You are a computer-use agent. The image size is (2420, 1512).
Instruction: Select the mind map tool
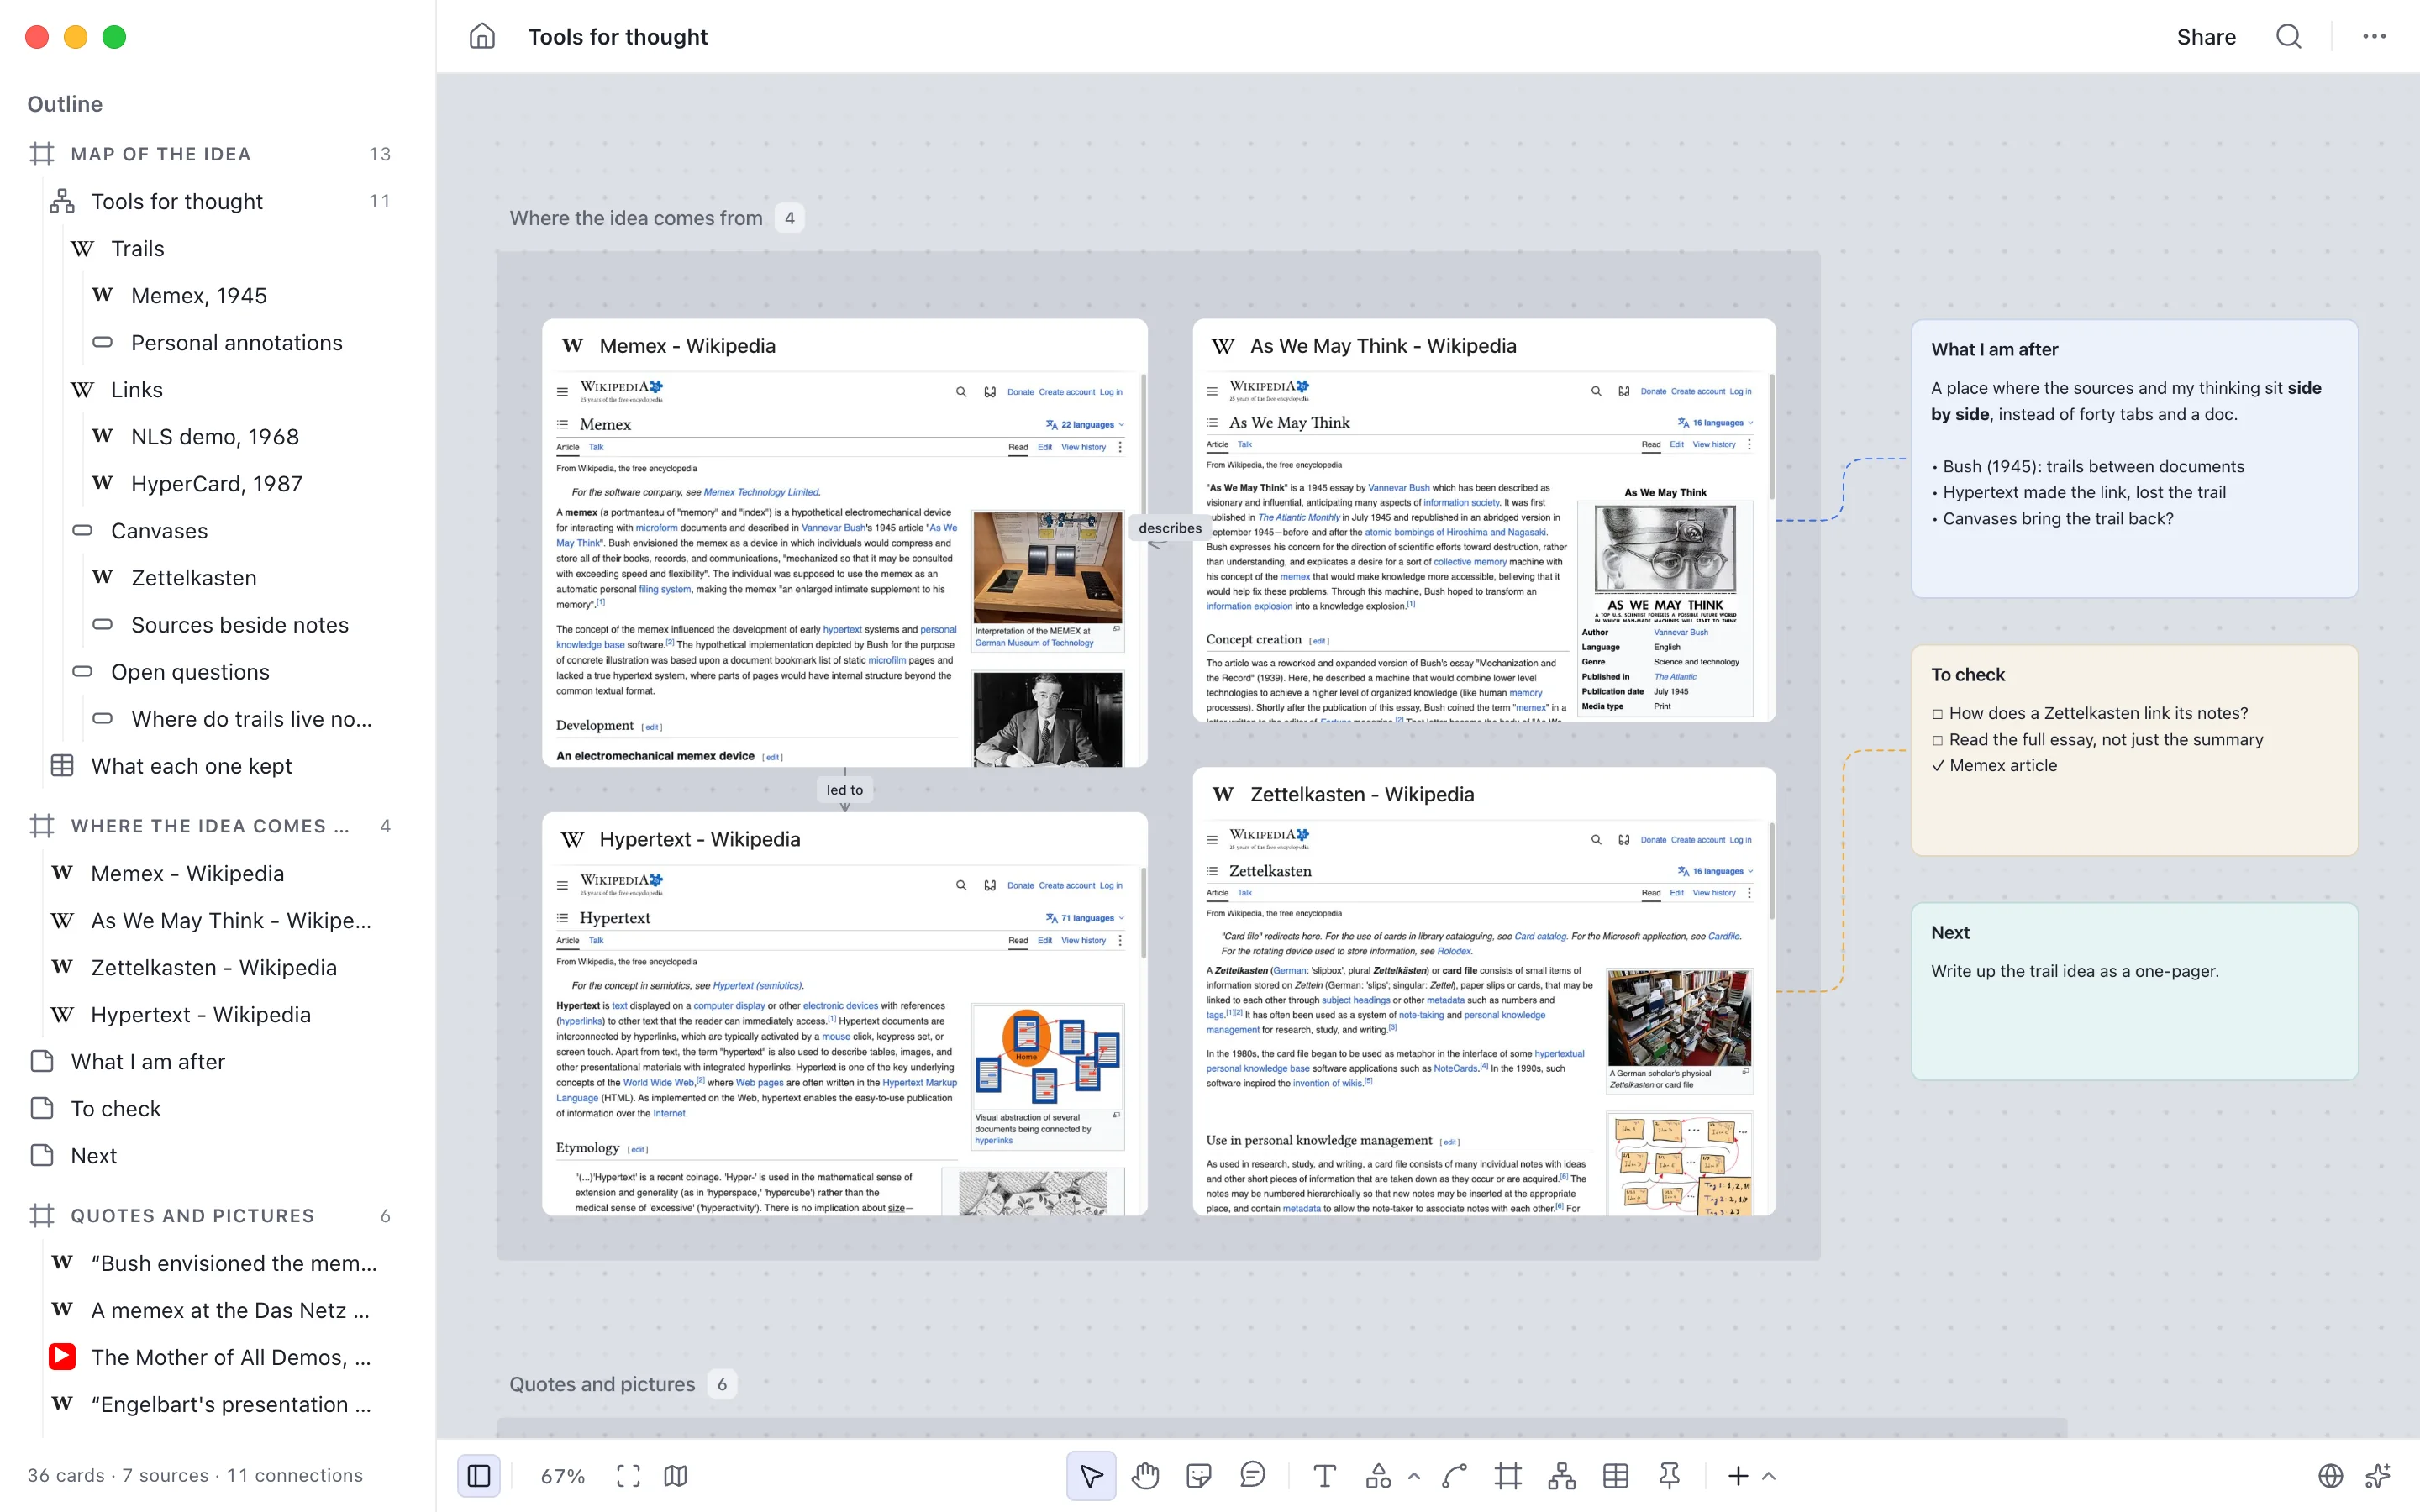click(x=1561, y=1476)
